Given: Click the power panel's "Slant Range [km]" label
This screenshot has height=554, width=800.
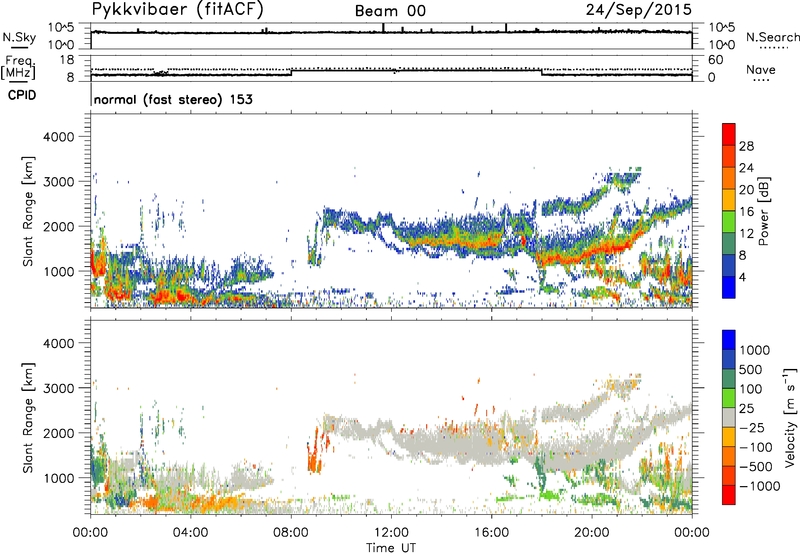Looking at the screenshot, I should (28, 211).
